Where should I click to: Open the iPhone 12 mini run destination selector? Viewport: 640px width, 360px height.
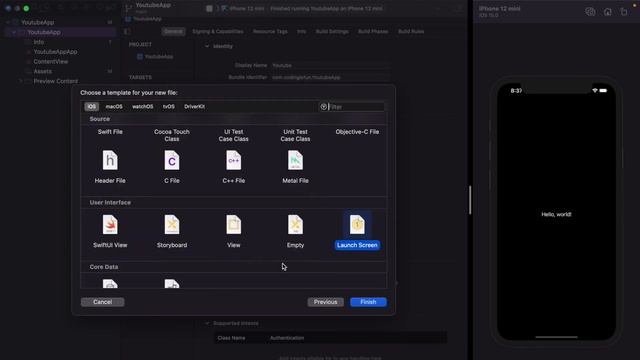[247, 9]
